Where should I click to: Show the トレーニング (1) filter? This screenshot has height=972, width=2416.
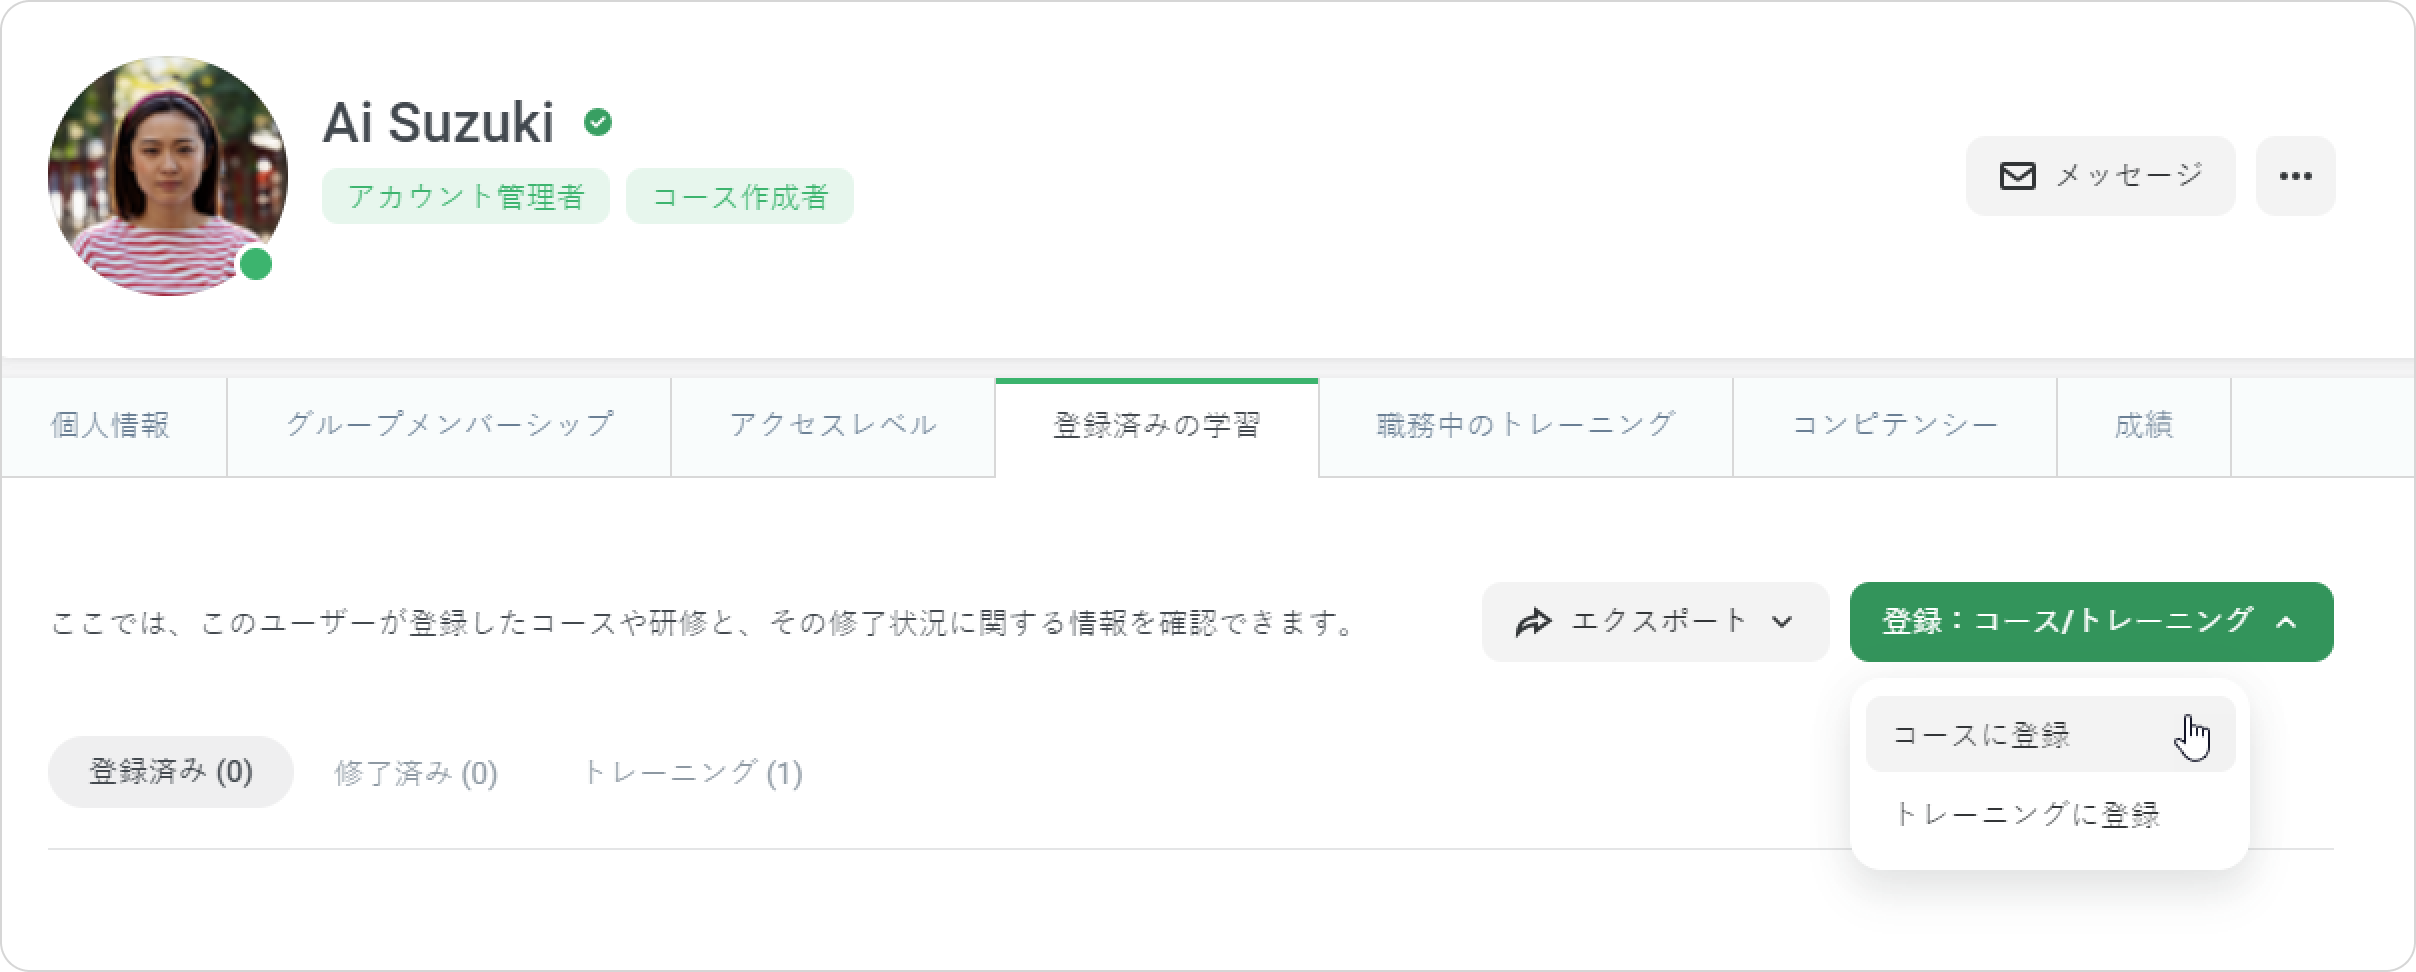pyautogui.click(x=692, y=773)
